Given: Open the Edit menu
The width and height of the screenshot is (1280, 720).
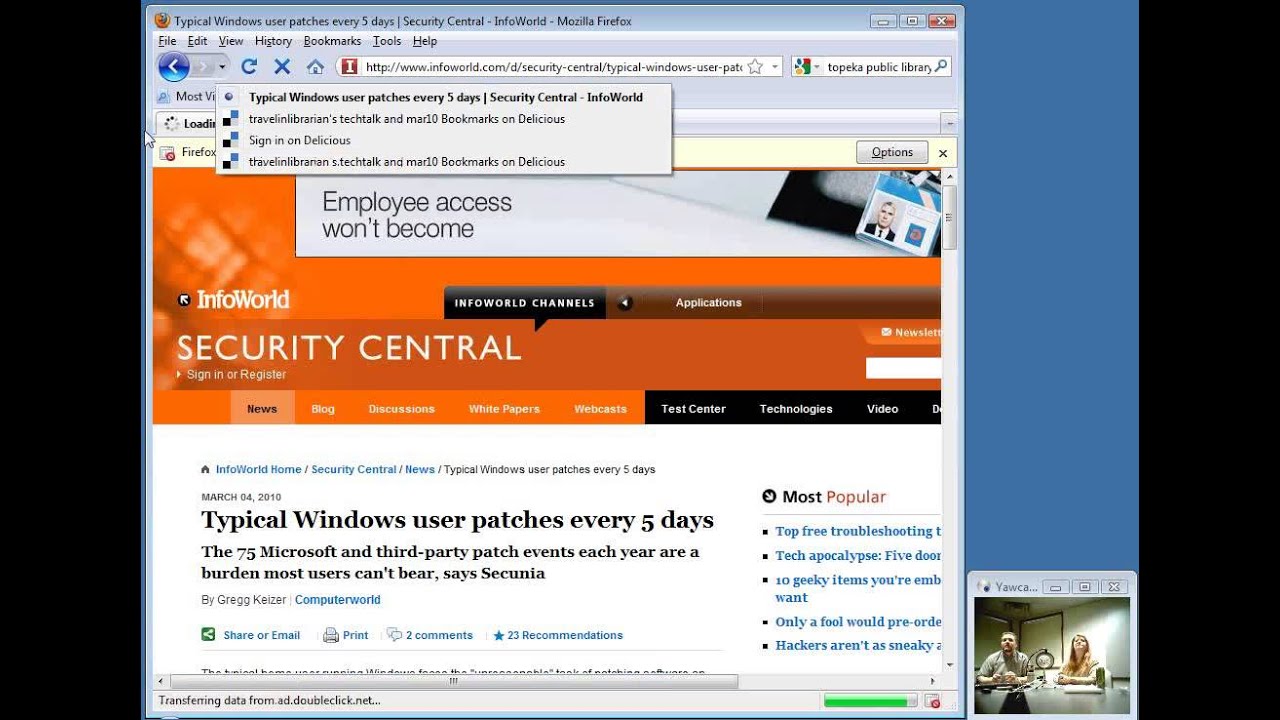Looking at the screenshot, I should coord(198,41).
